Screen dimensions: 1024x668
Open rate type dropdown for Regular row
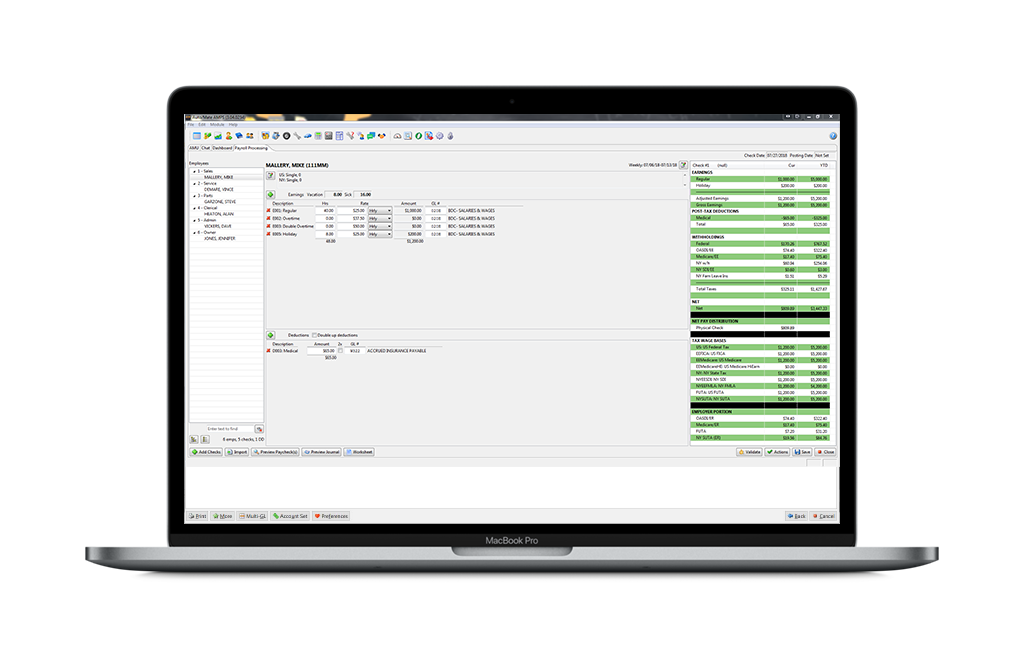380,211
